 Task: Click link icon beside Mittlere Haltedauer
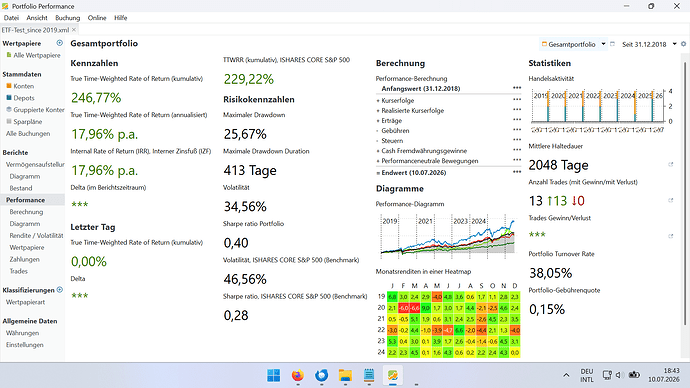pos(671,165)
